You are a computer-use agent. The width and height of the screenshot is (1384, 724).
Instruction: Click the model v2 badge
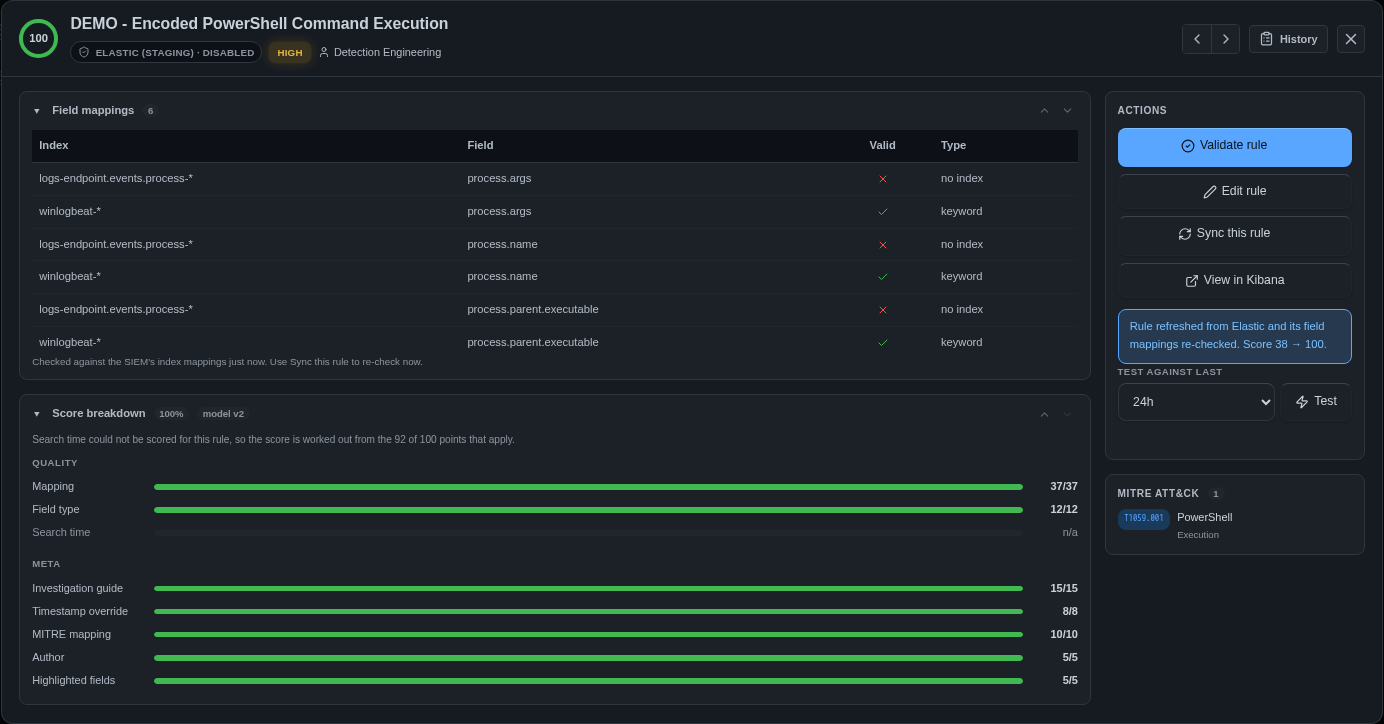tap(223, 414)
